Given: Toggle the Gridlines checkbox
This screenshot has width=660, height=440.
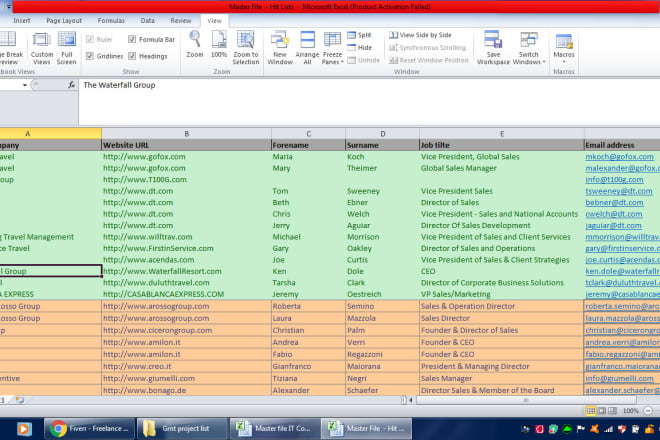Looking at the screenshot, I should pyautogui.click(x=90, y=56).
